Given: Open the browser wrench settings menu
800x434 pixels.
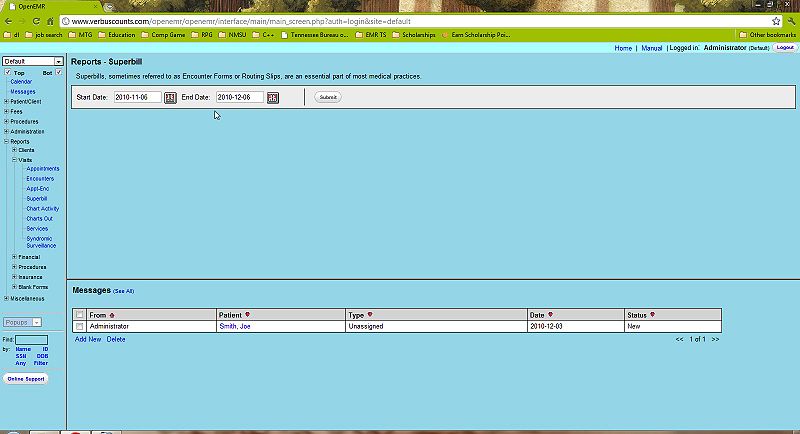Looking at the screenshot, I should tap(791, 21).
